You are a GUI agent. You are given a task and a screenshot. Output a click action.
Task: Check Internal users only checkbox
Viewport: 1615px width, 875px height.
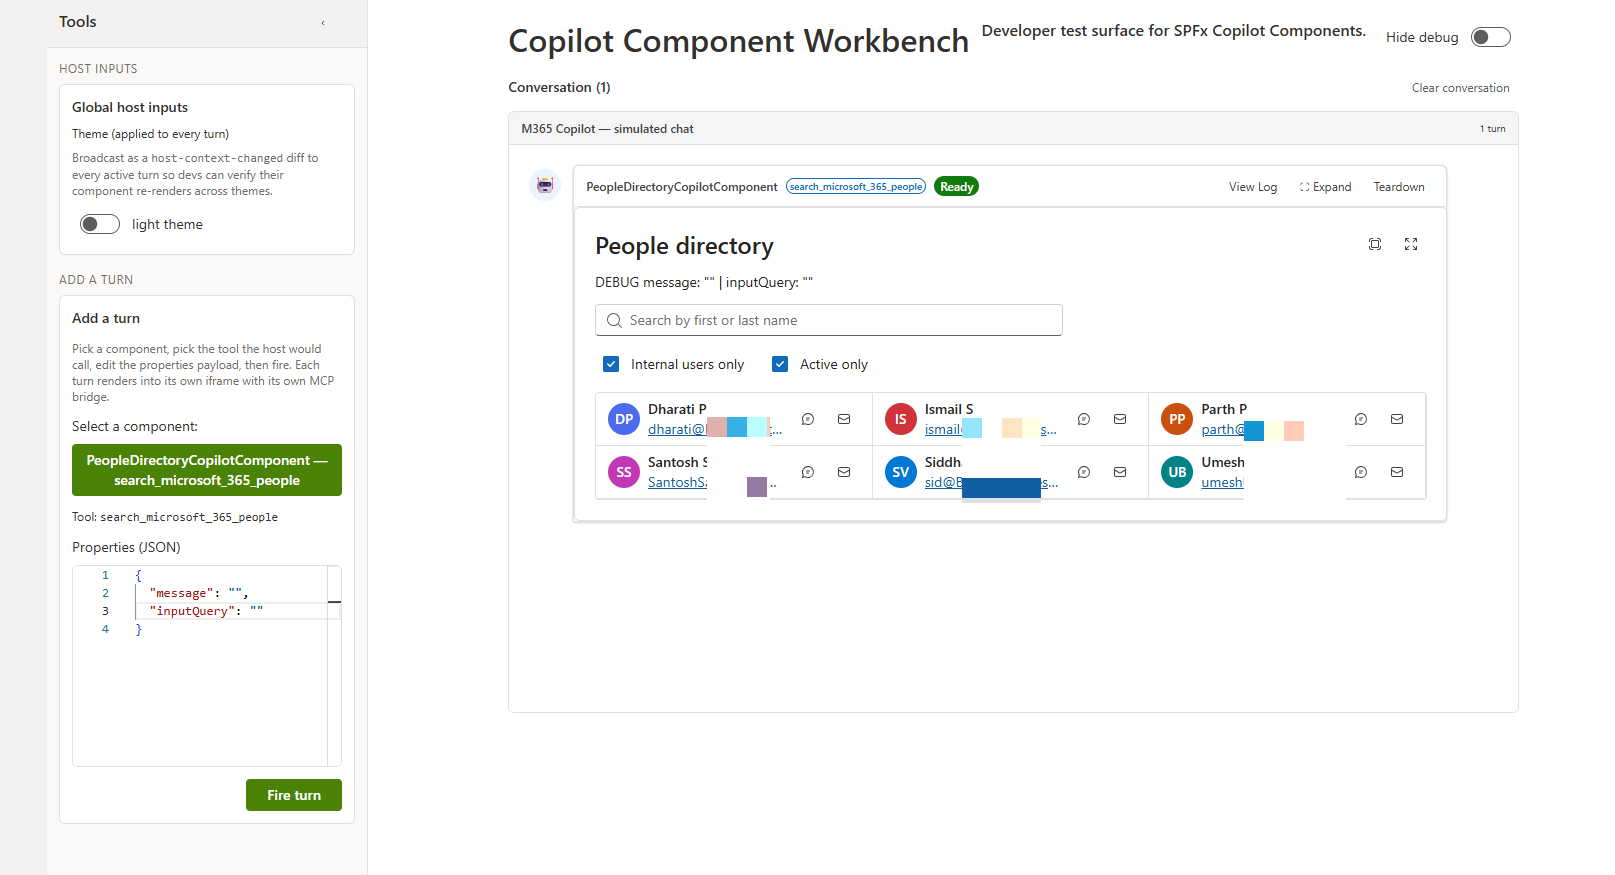pyautogui.click(x=611, y=364)
